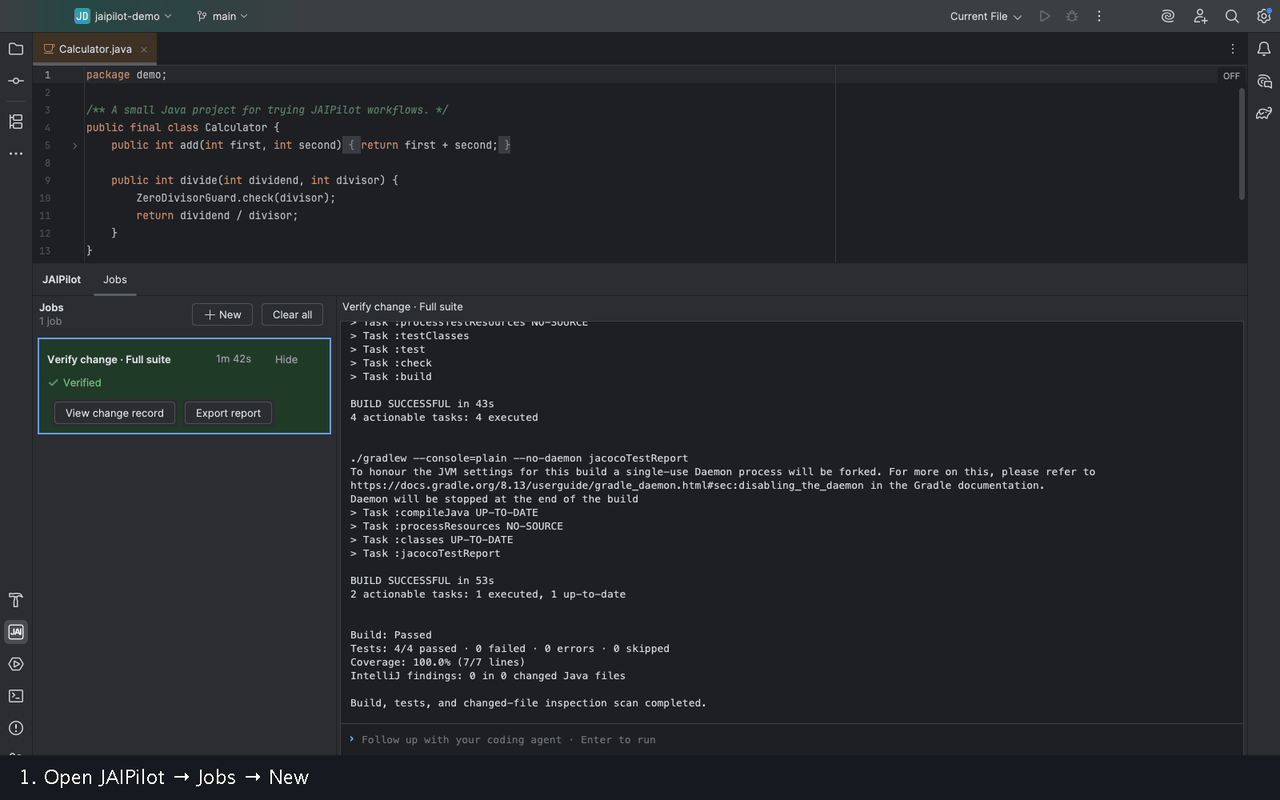Open the Problems exclamation icon

point(16,728)
